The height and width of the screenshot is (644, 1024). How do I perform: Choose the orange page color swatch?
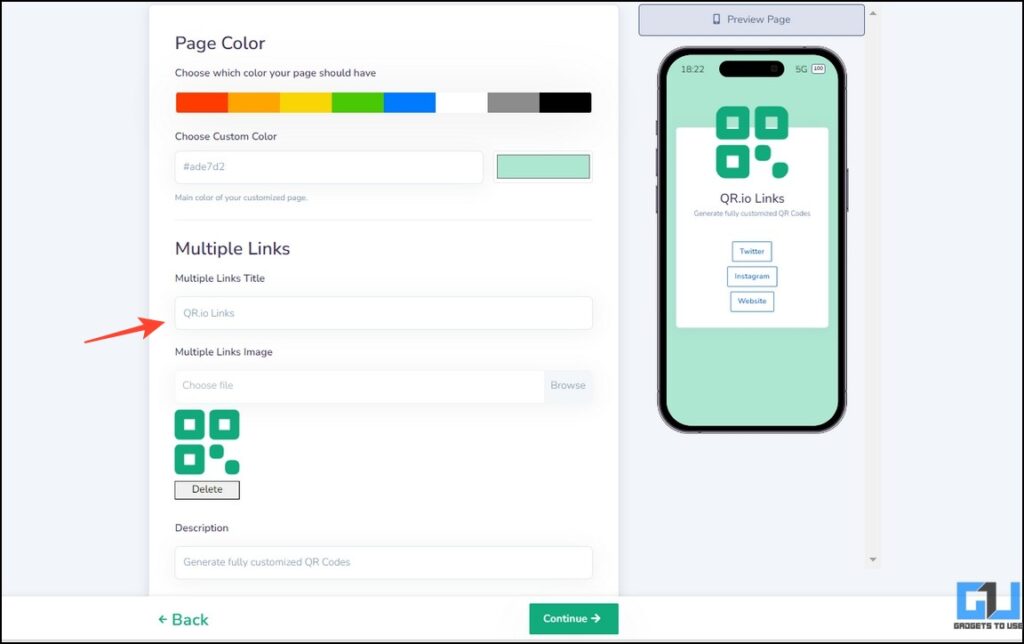coord(254,103)
